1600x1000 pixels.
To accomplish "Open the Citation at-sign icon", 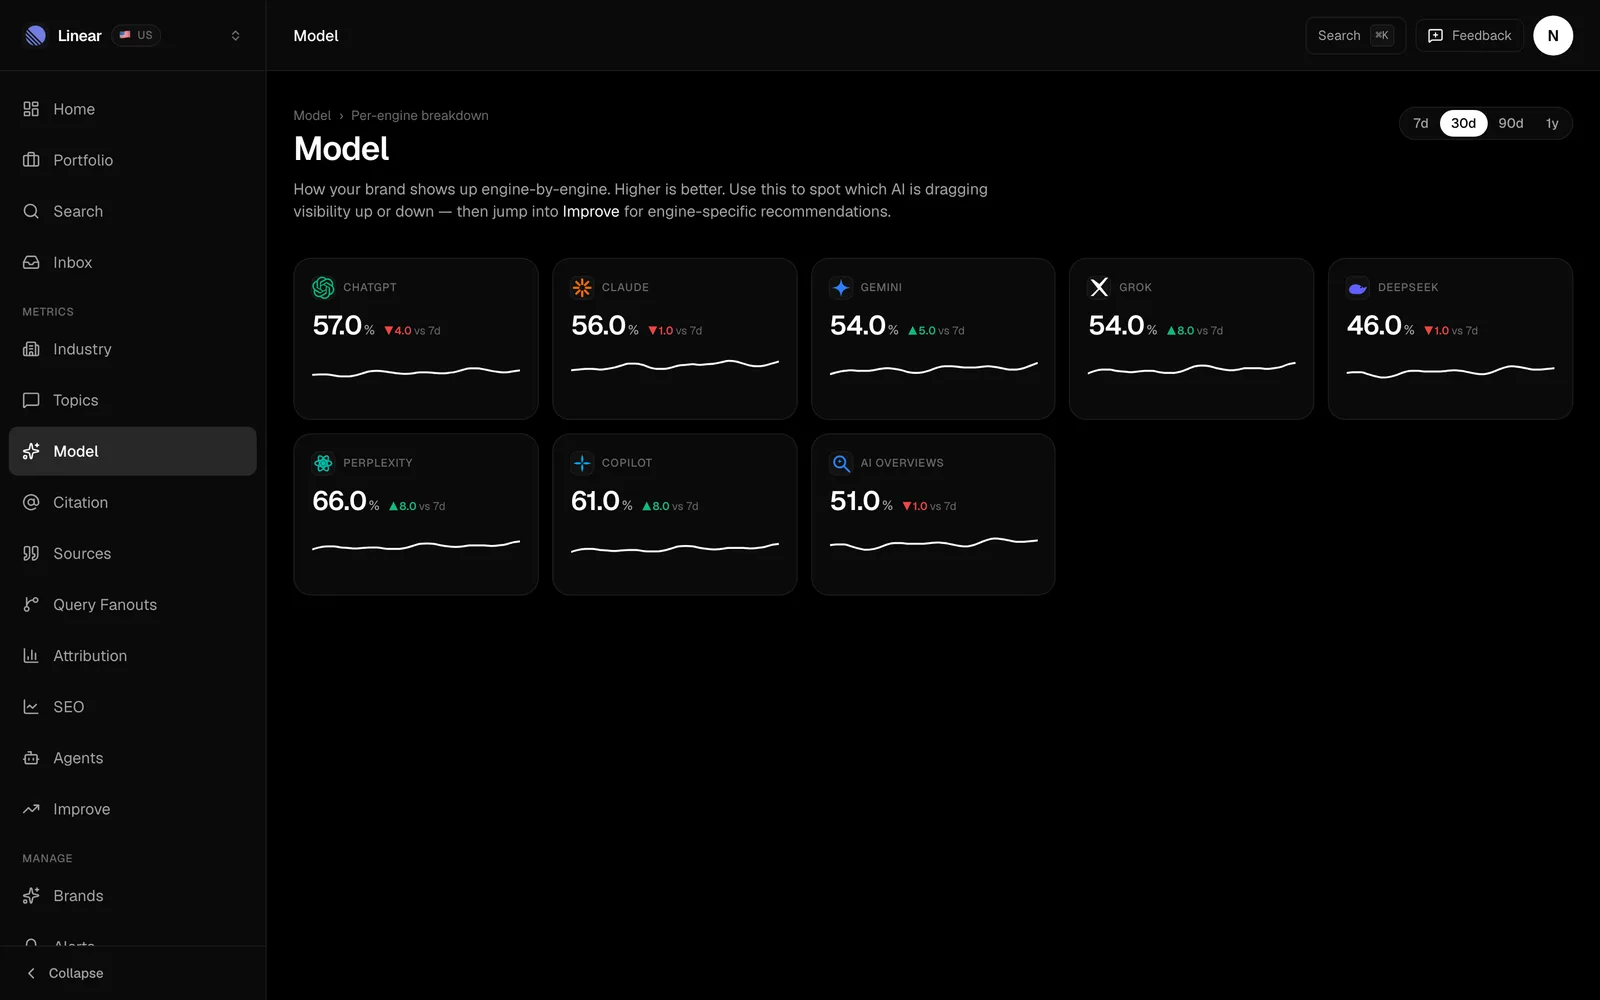I will tap(31, 502).
